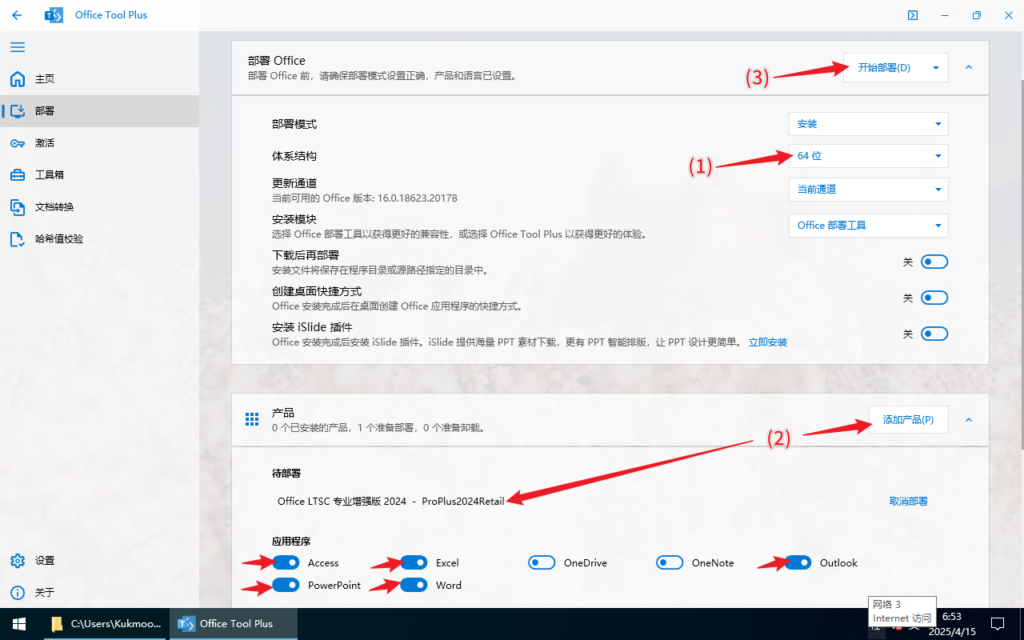The height and width of the screenshot is (640, 1024).
Task: Open the arrow menu next to 开始部署(D)
Action: (936, 68)
